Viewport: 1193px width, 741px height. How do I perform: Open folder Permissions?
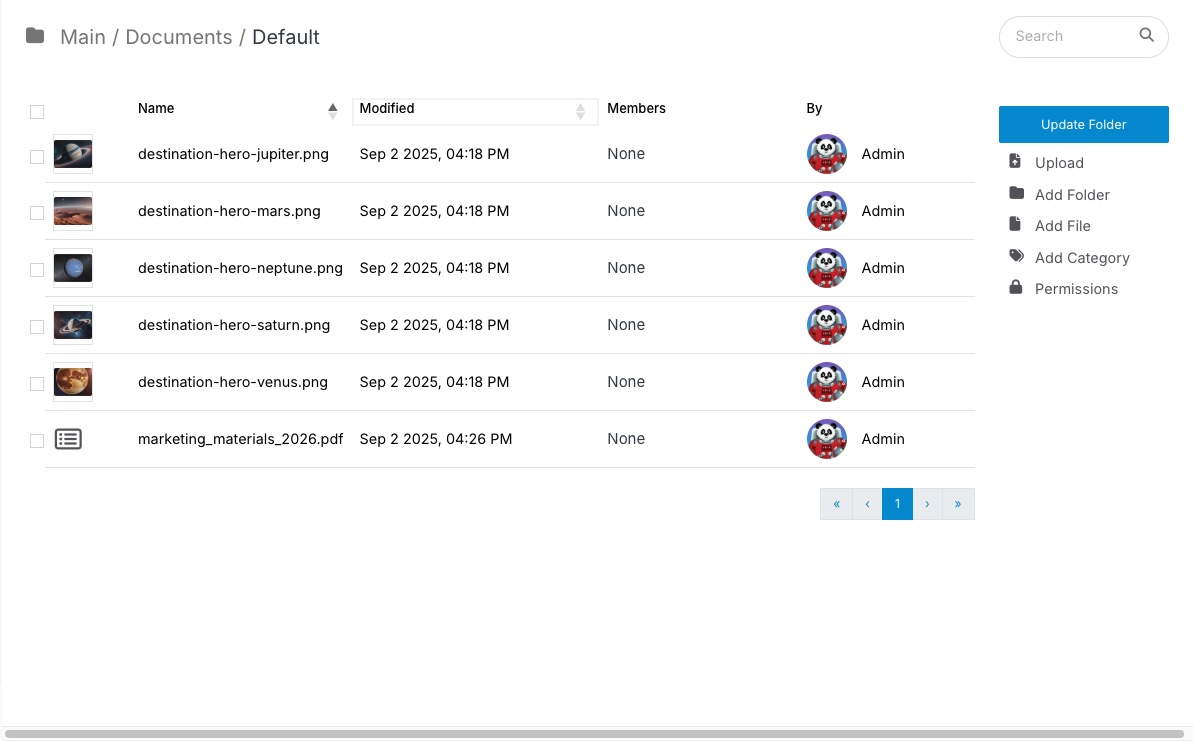(1076, 289)
